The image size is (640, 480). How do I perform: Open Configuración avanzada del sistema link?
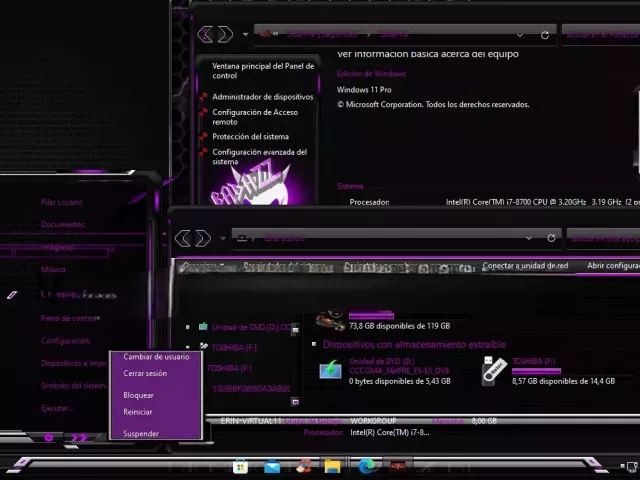pyautogui.click(x=259, y=157)
